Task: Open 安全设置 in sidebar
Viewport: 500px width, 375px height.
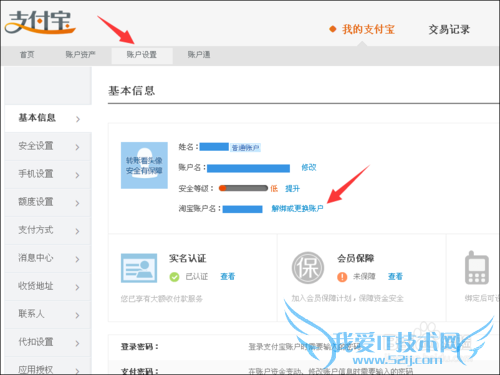Action: [x=48, y=146]
